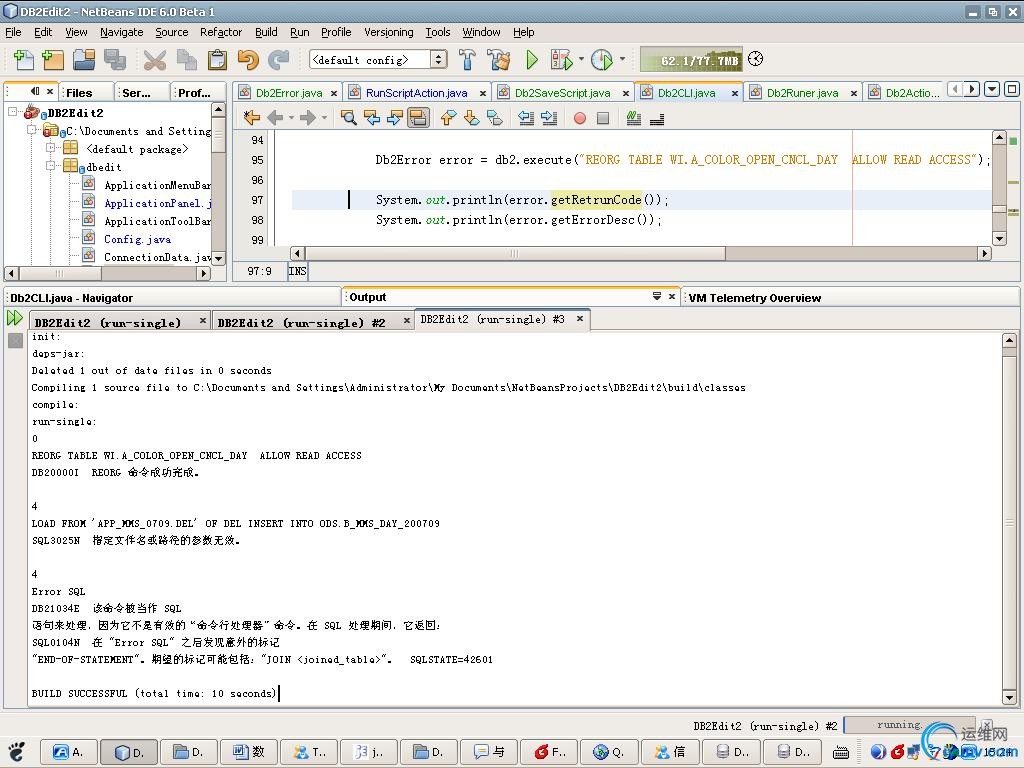
Task: Toggle Highlight Search in editor toolbar
Action: point(419,118)
